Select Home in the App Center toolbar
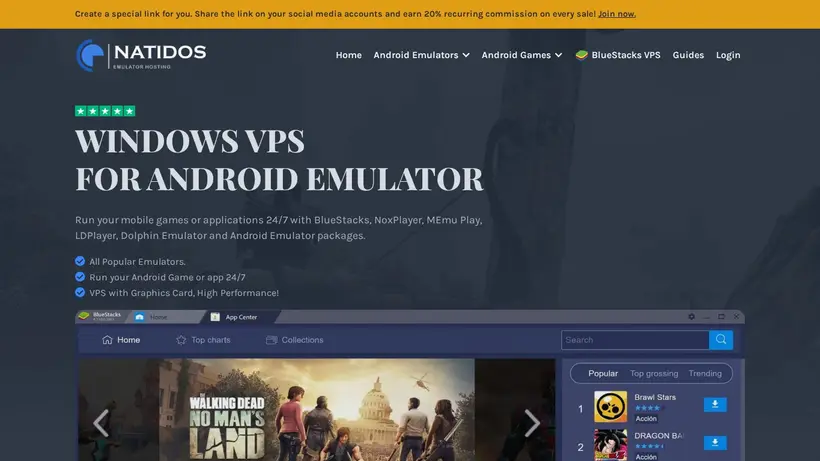 121,340
